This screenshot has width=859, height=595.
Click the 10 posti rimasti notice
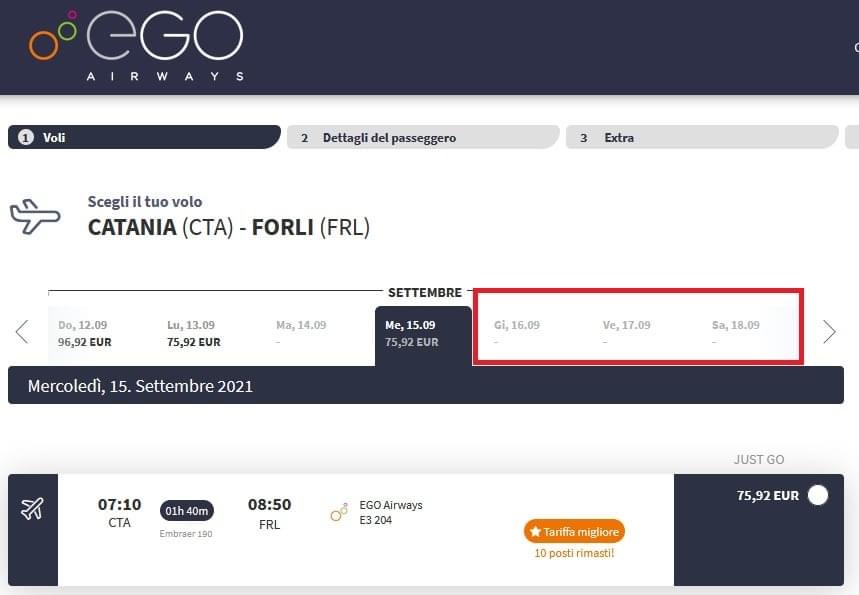click(x=574, y=553)
